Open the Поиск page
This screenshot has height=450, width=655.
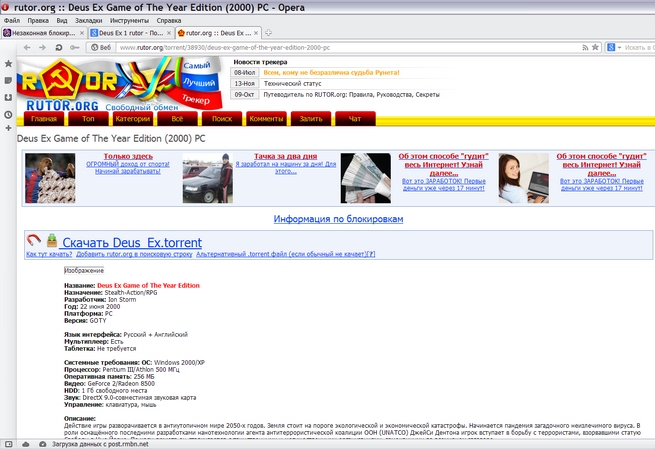(x=222, y=119)
